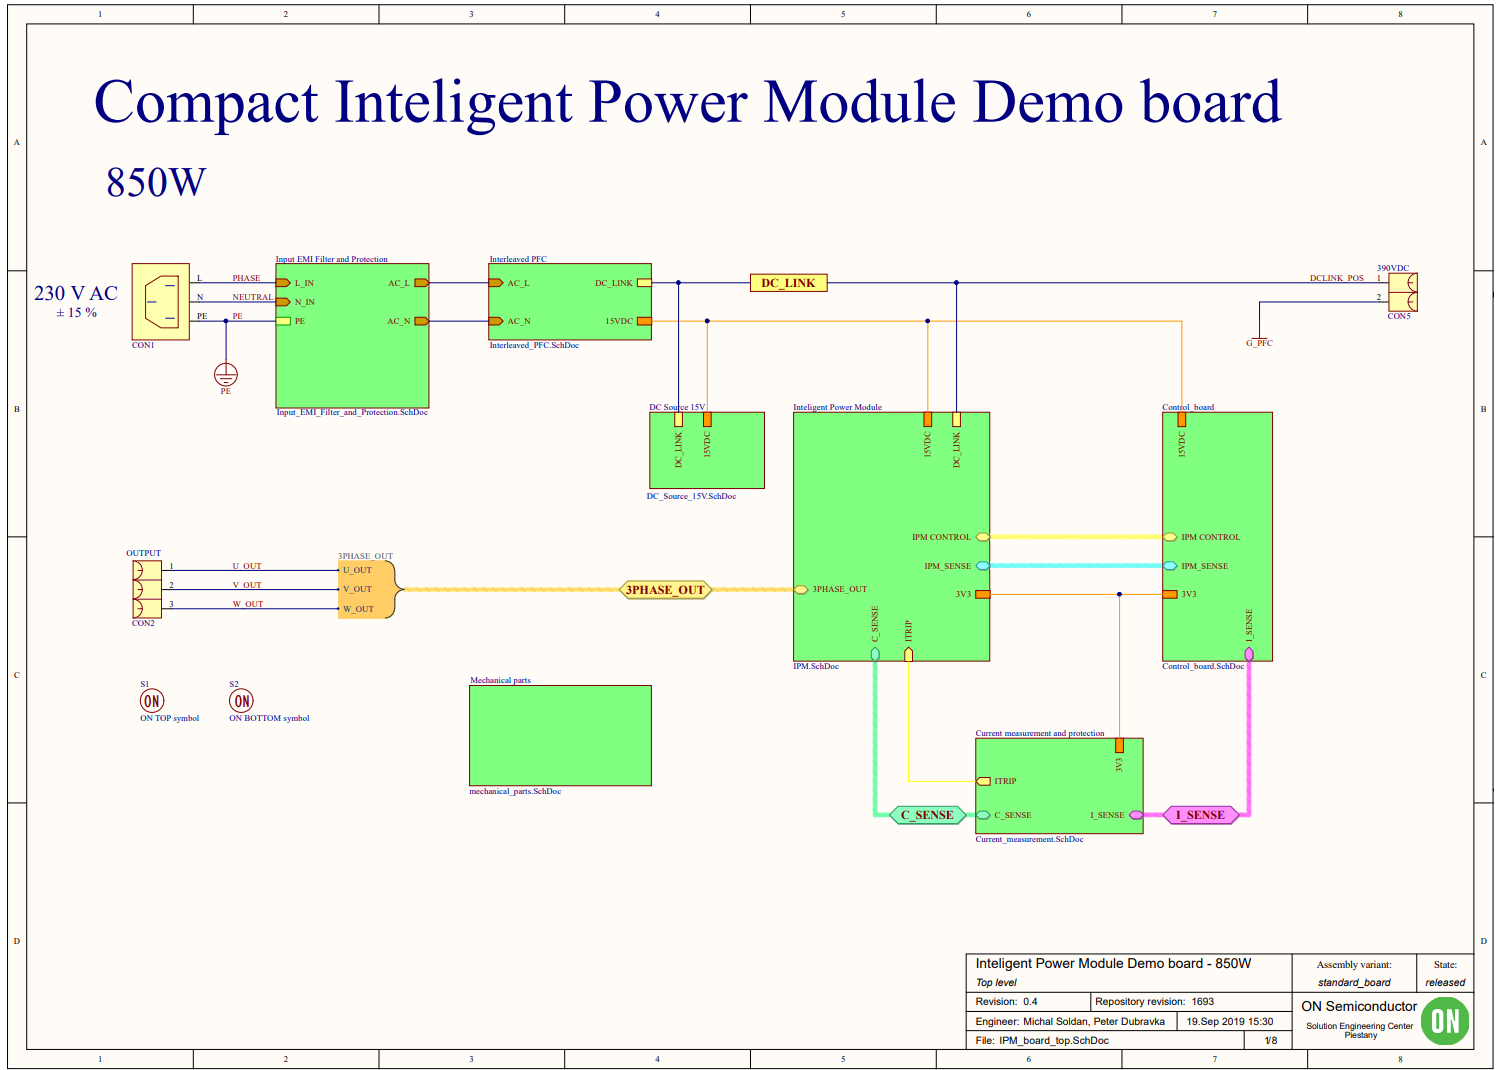The height and width of the screenshot is (1070, 1498).
Task: Click the orange 3PHASE_OUT harness connector
Action: (x=366, y=590)
